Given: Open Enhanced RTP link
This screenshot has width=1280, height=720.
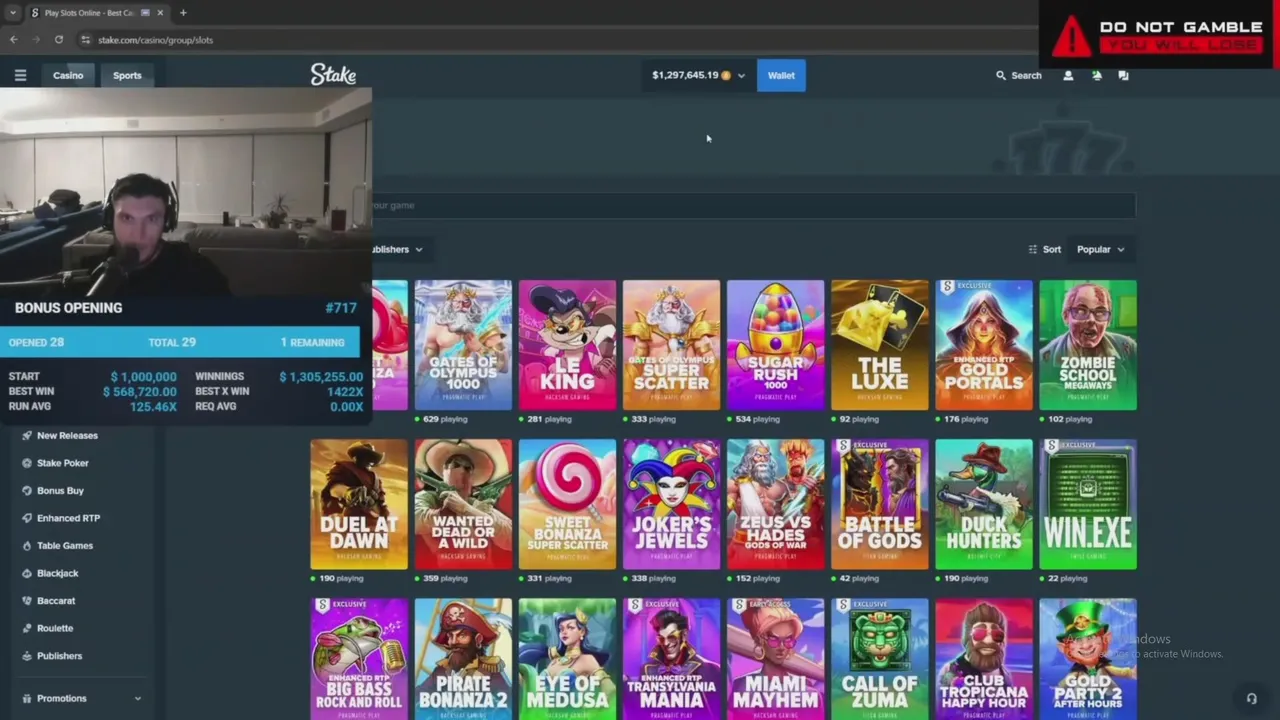Looking at the screenshot, I should pyautogui.click(x=68, y=518).
